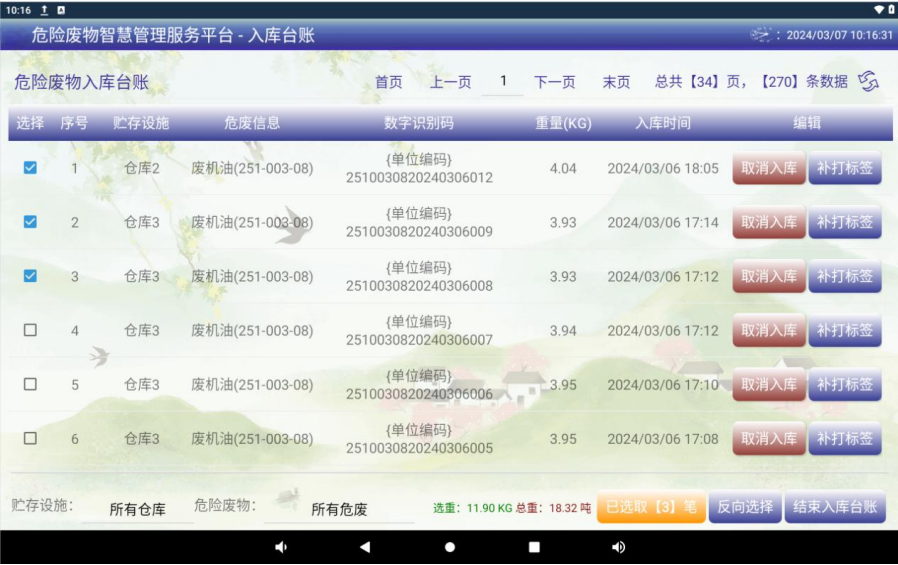Click the page number input field
The image size is (898, 565).
(503, 81)
